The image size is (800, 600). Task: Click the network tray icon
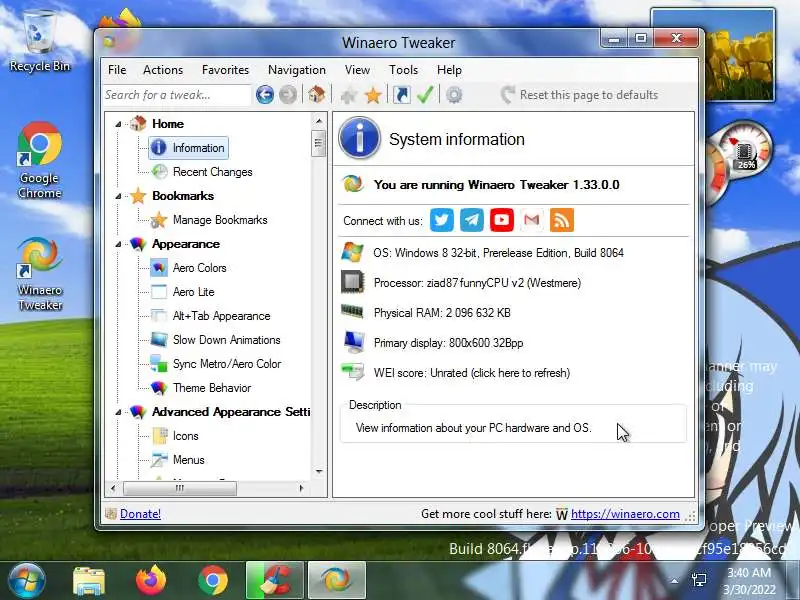[699, 580]
